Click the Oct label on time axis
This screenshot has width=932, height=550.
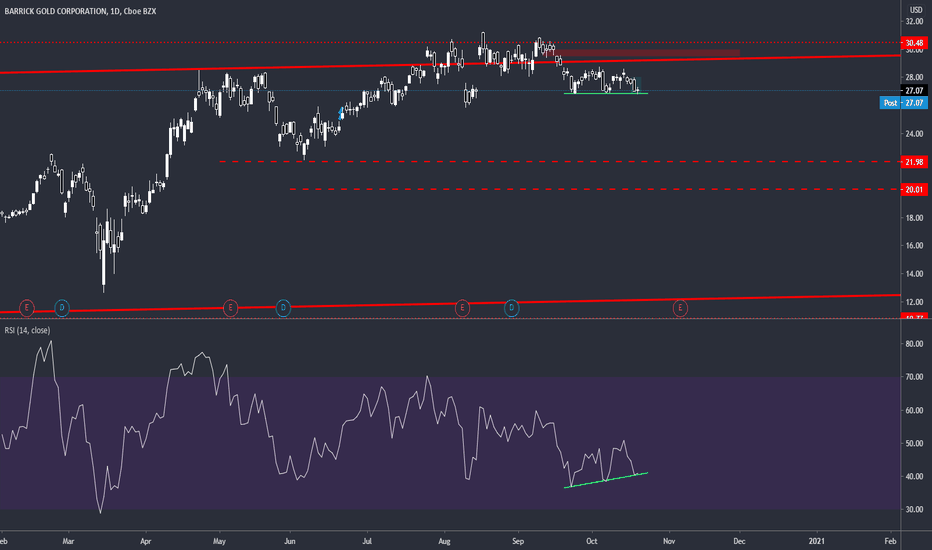591,541
